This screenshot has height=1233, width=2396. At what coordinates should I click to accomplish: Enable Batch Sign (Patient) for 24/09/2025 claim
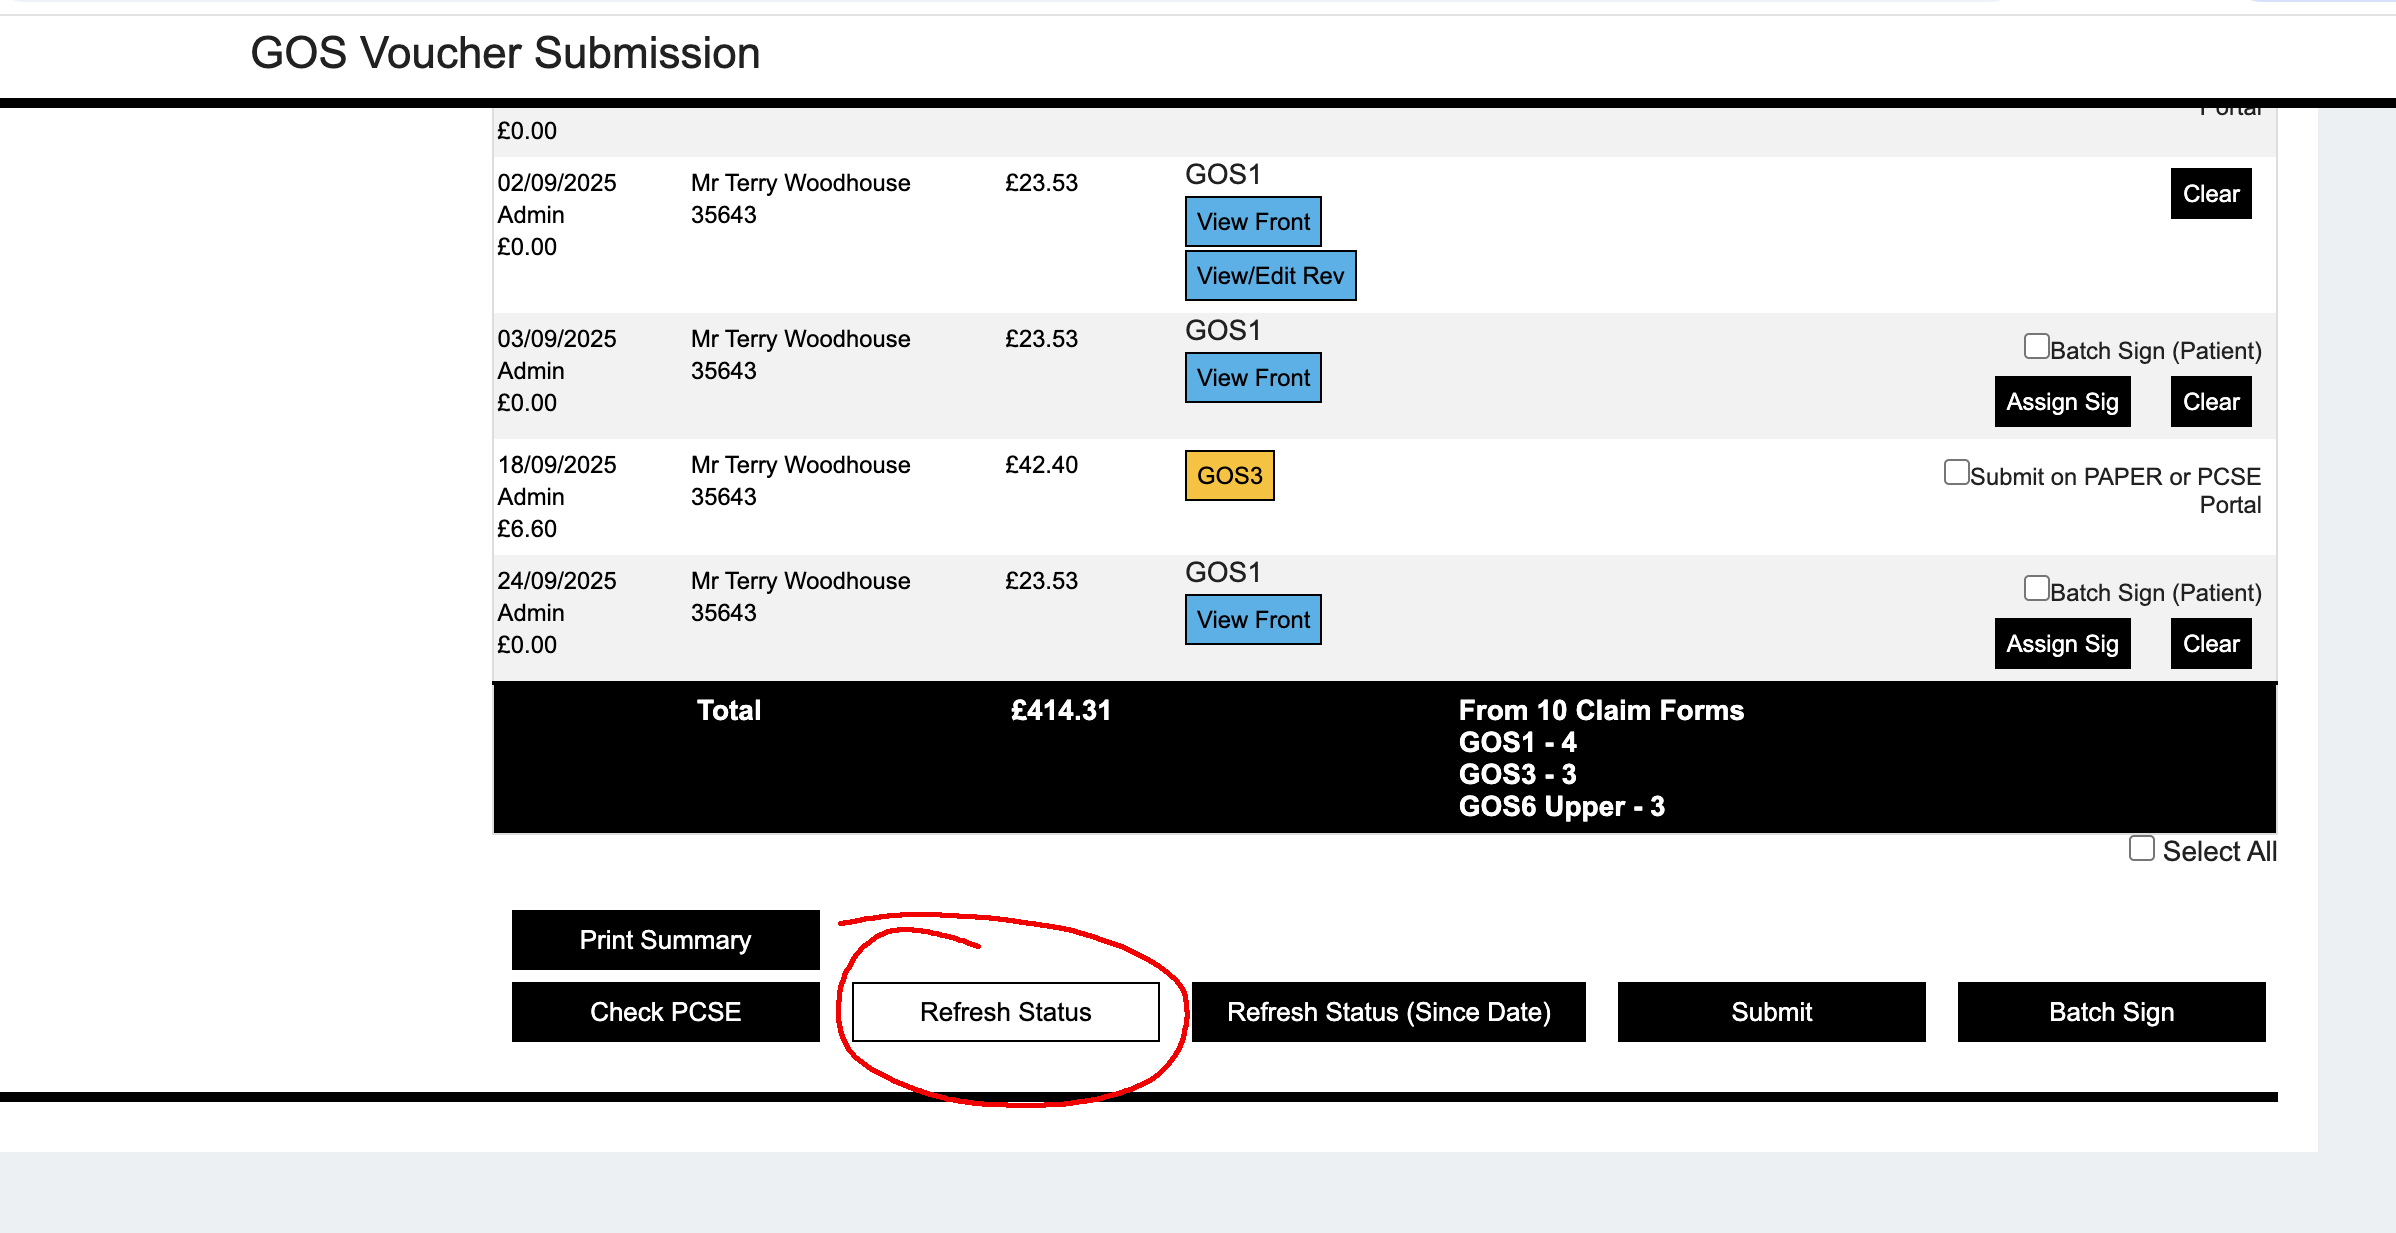click(2036, 589)
